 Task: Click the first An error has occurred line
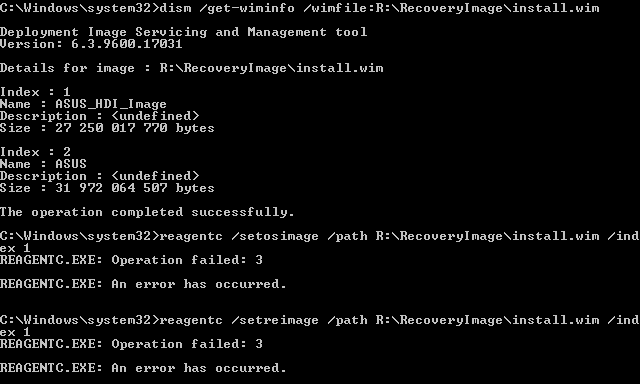pos(143,284)
